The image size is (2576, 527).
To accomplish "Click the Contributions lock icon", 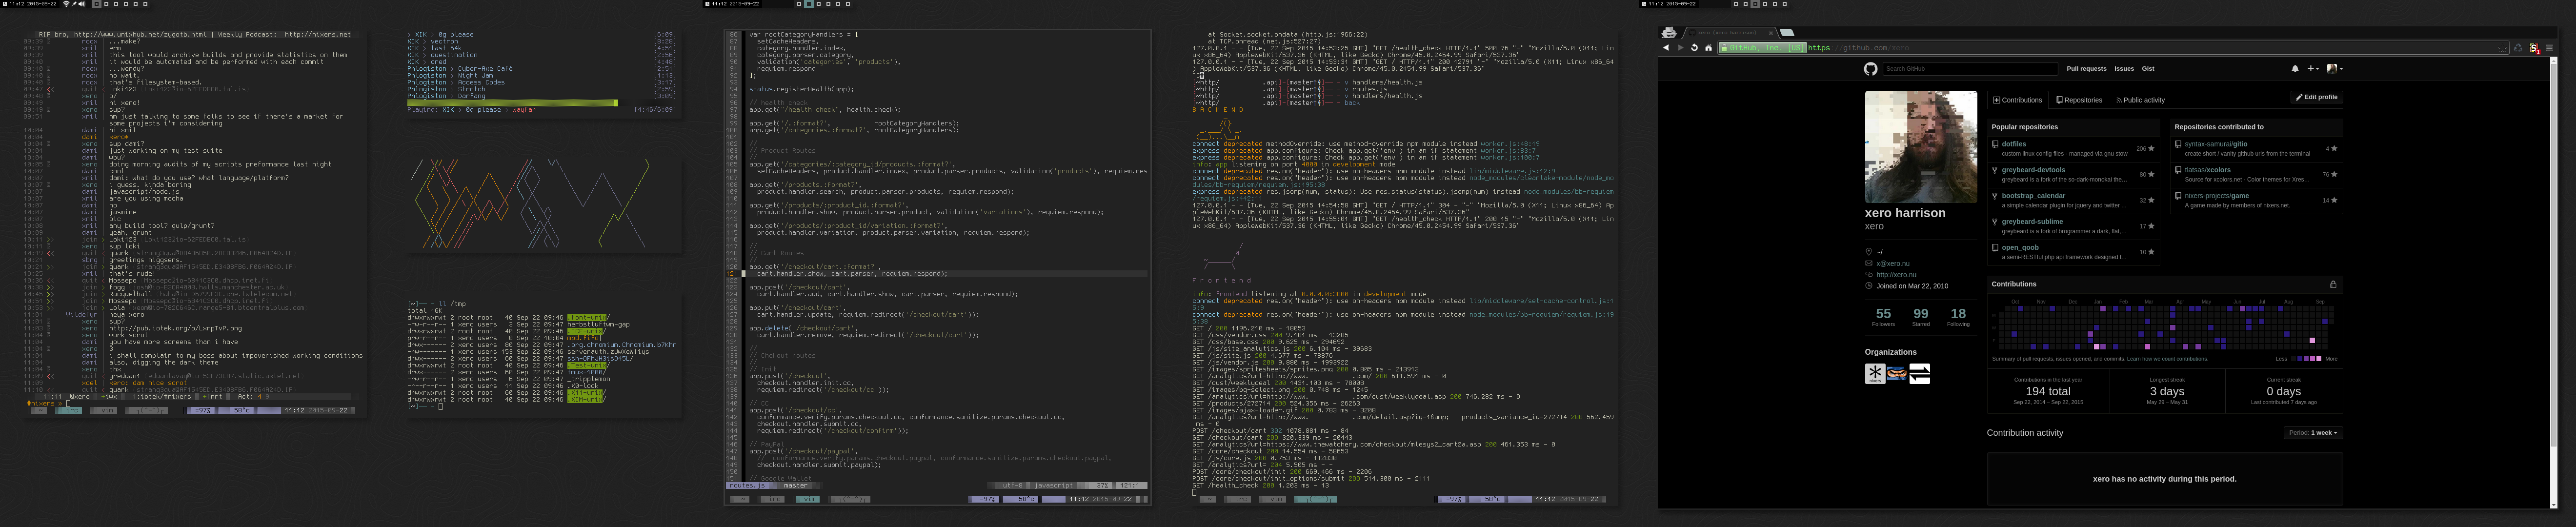I will [2333, 284].
